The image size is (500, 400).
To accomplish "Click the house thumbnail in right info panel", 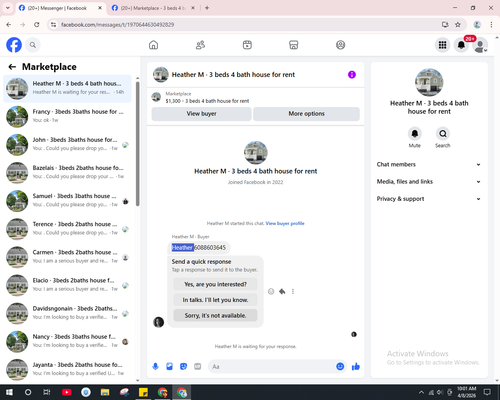I will coord(429,82).
